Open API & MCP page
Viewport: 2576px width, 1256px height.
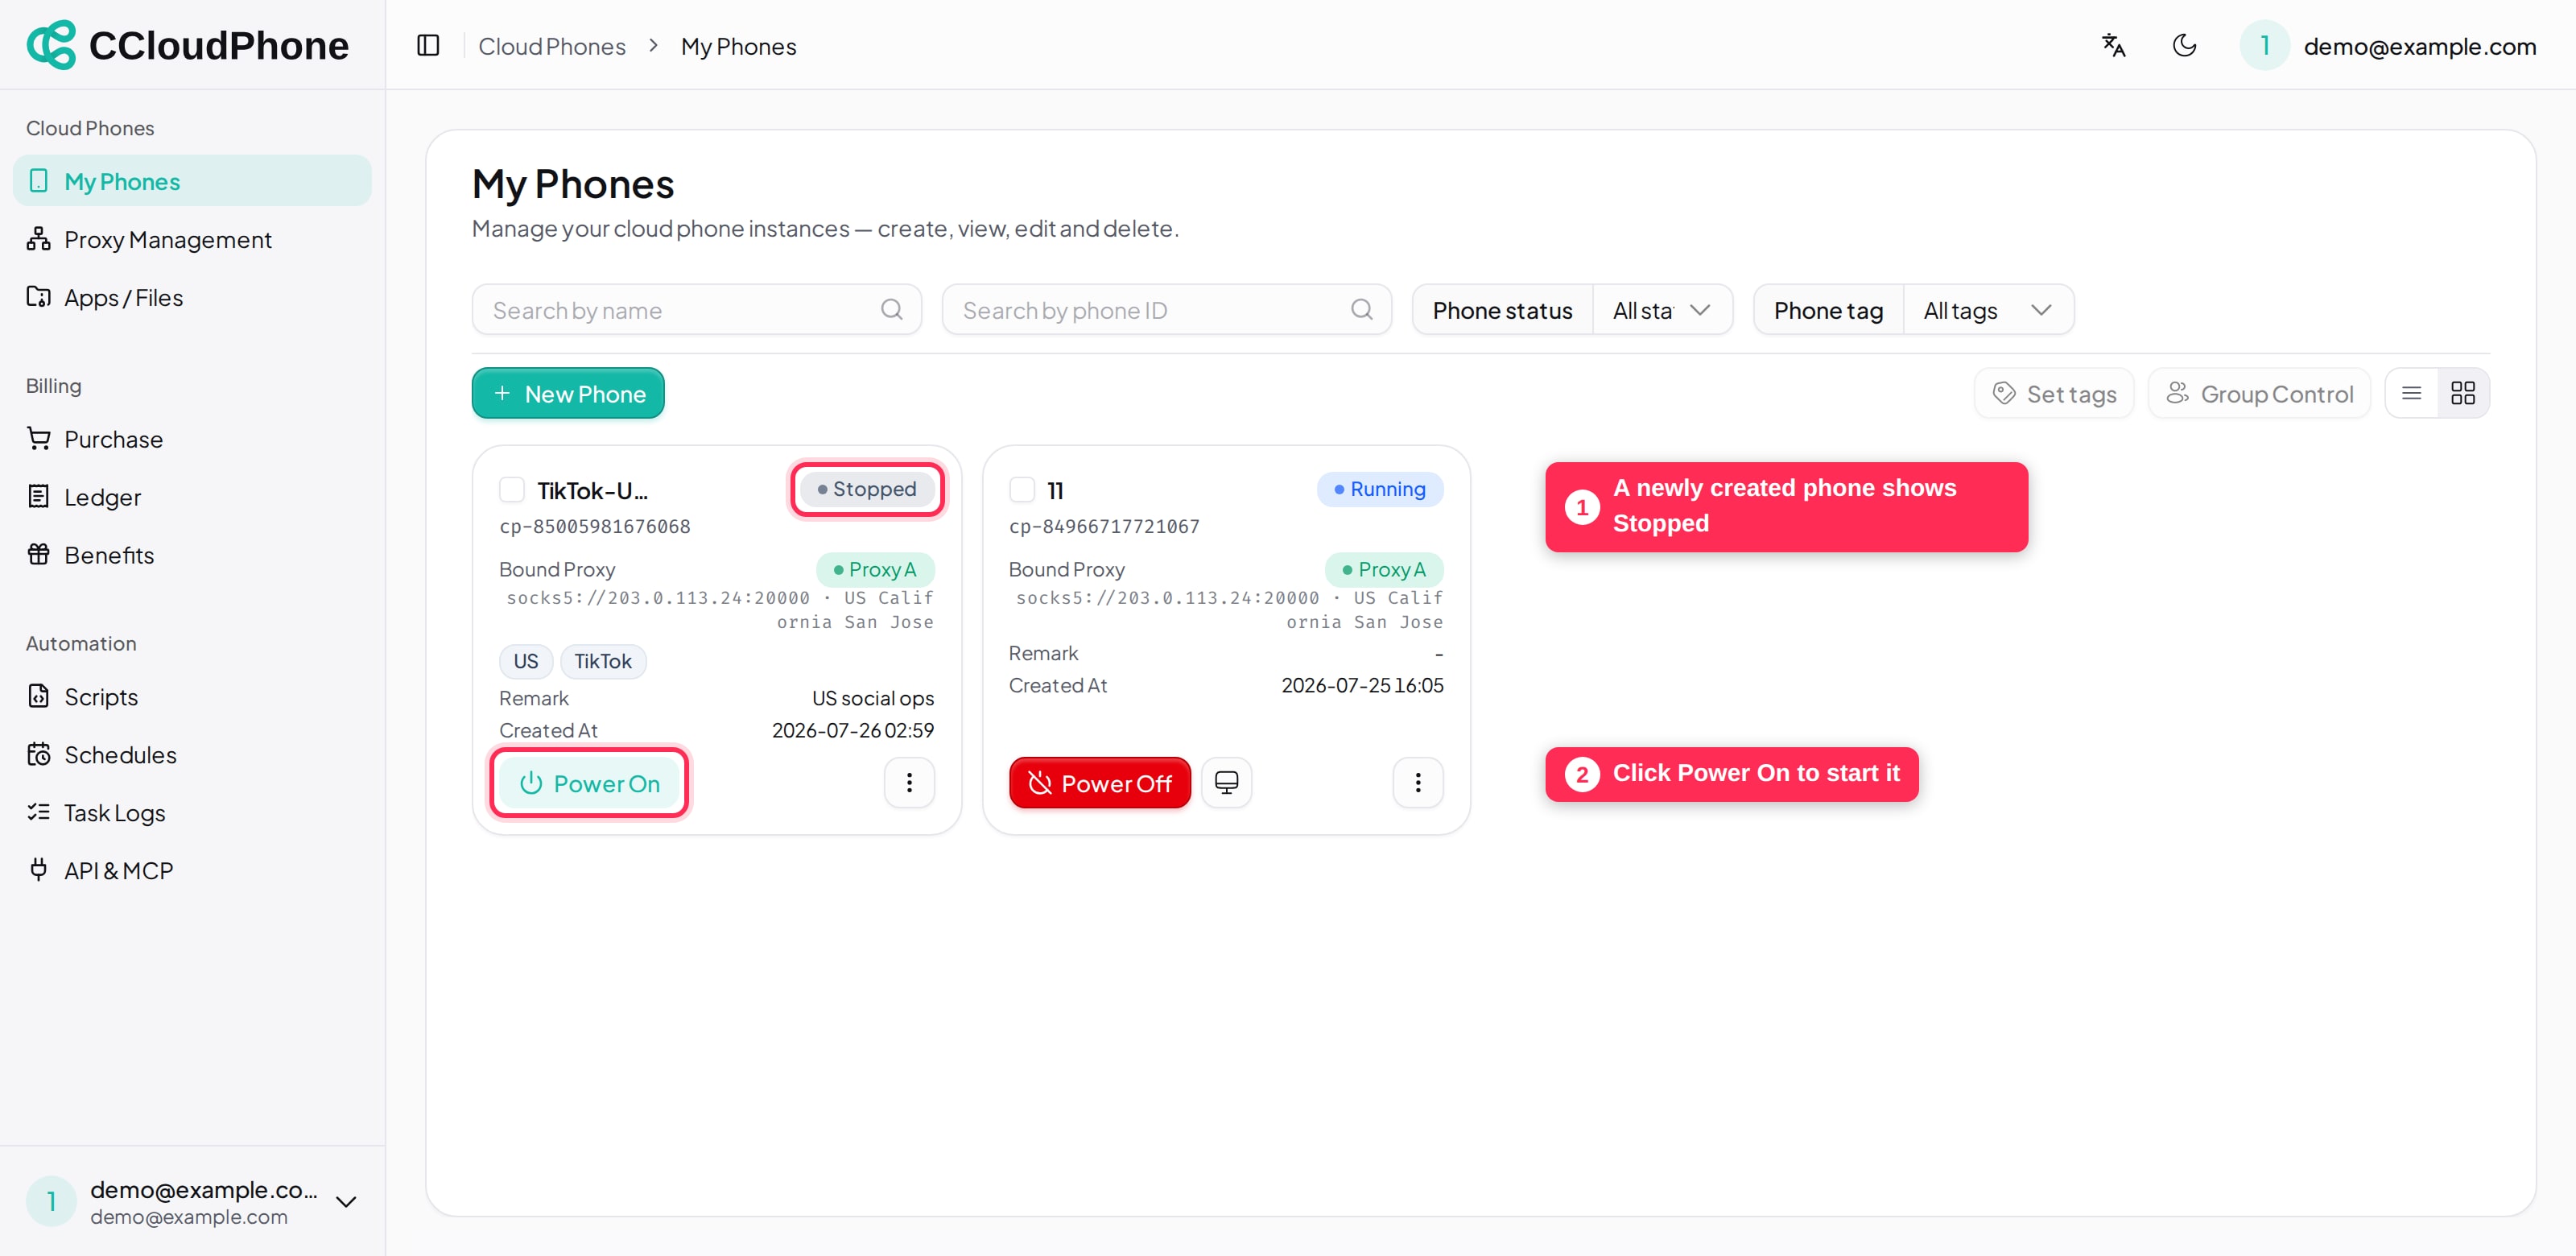(x=192, y=871)
